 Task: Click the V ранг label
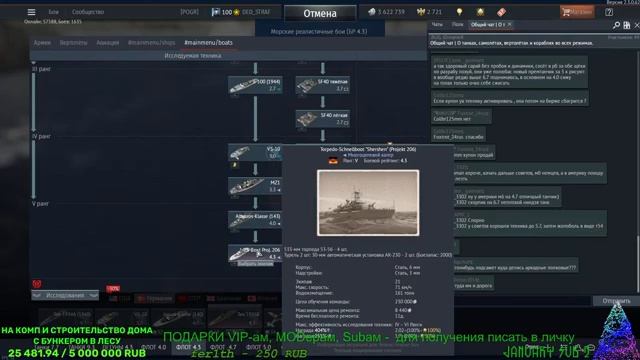pyautogui.click(x=40, y=203)
